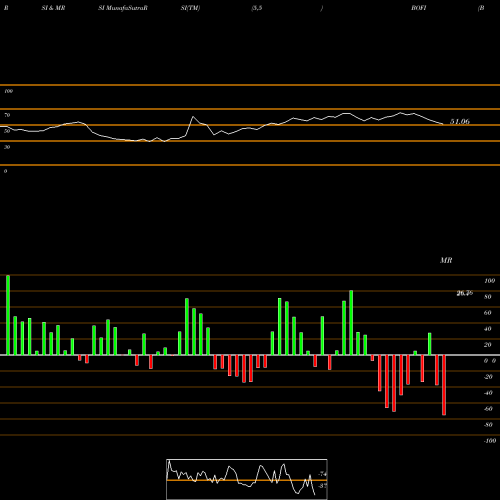Click the 'SI MunafaSutraR' header text
This screenshot has width=500, height=500.
point(123,8)
